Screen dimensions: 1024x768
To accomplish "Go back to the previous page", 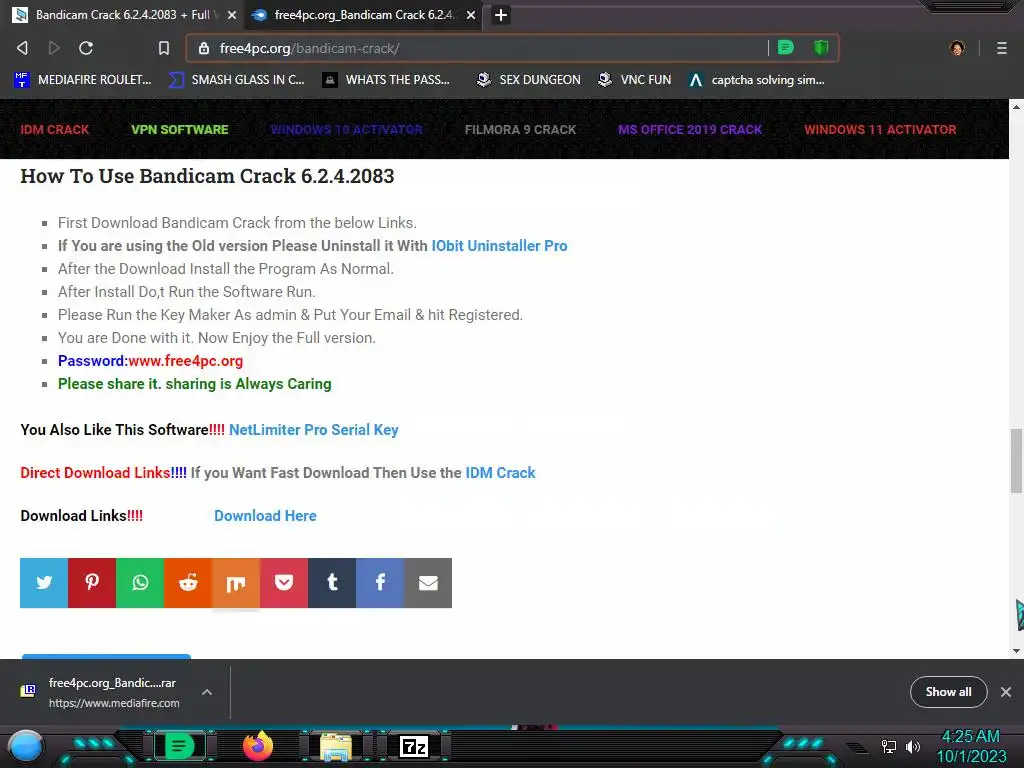I will tap(22, 48).
